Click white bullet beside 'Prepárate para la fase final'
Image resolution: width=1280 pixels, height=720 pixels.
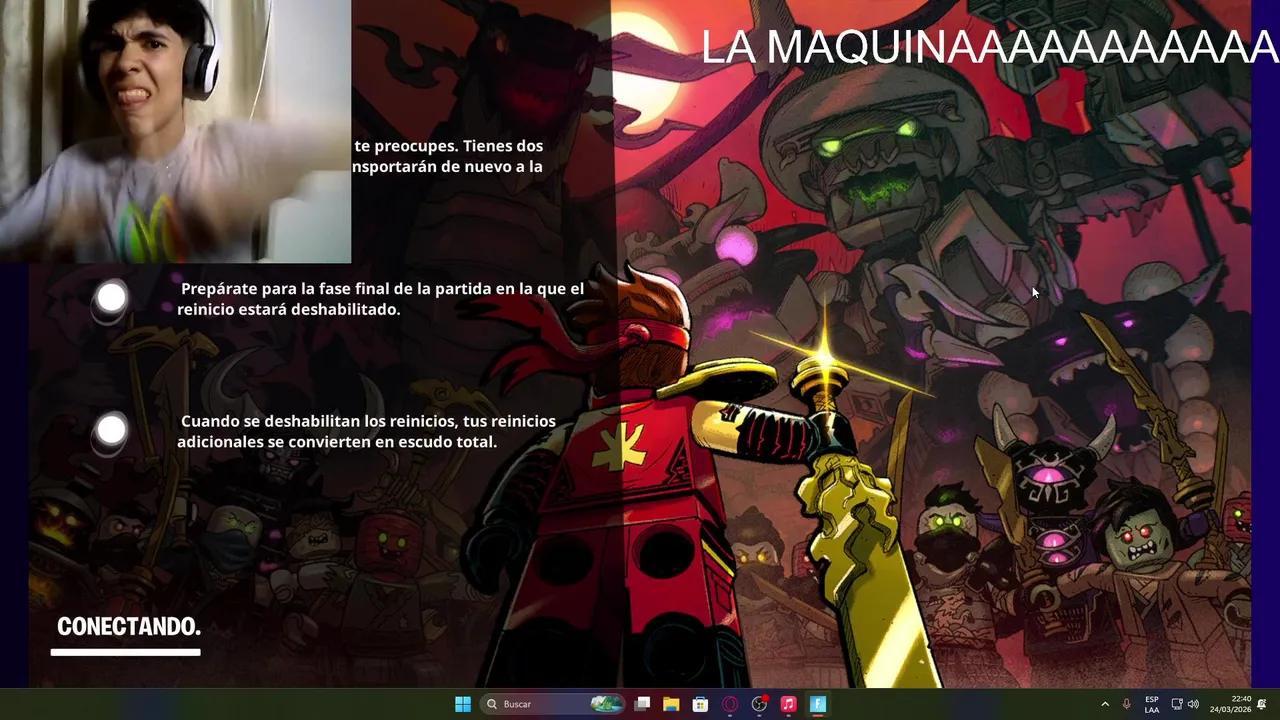coord(111,298)
